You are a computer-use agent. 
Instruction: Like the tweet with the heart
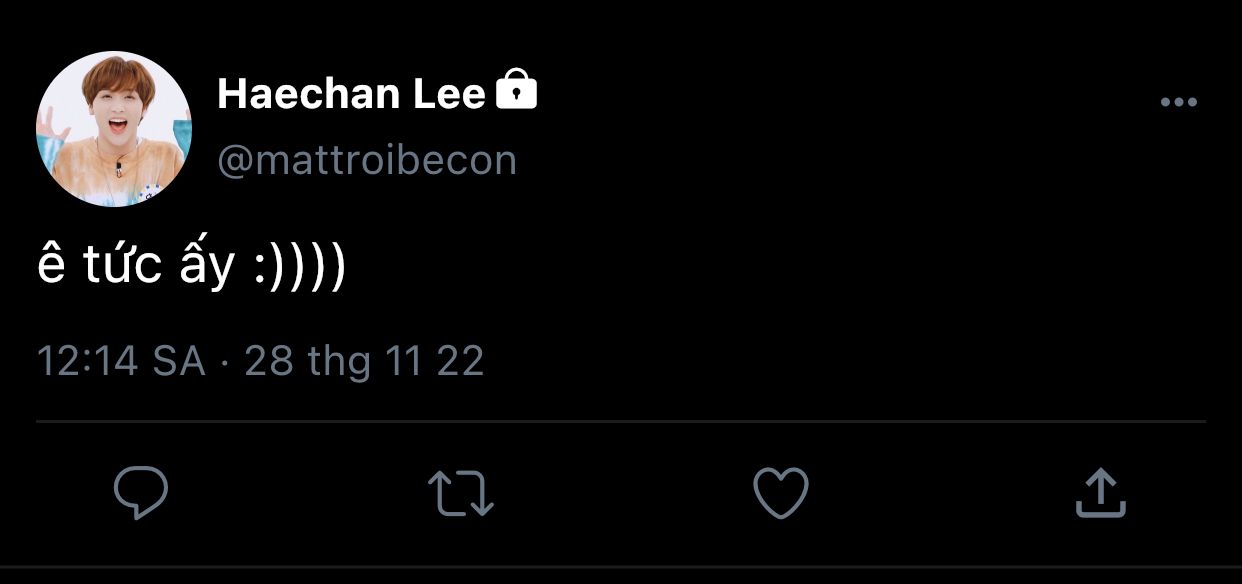click(x=780, y=493)
